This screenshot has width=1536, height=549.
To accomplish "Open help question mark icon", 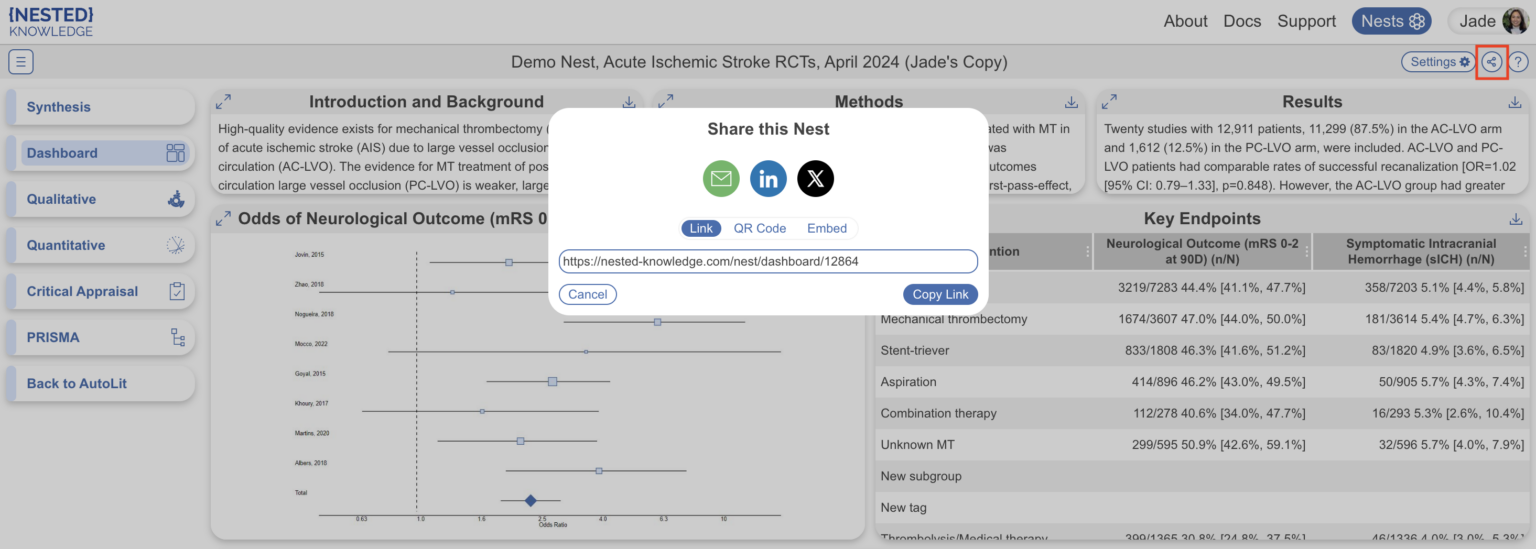I will [x=1518, y=62].
